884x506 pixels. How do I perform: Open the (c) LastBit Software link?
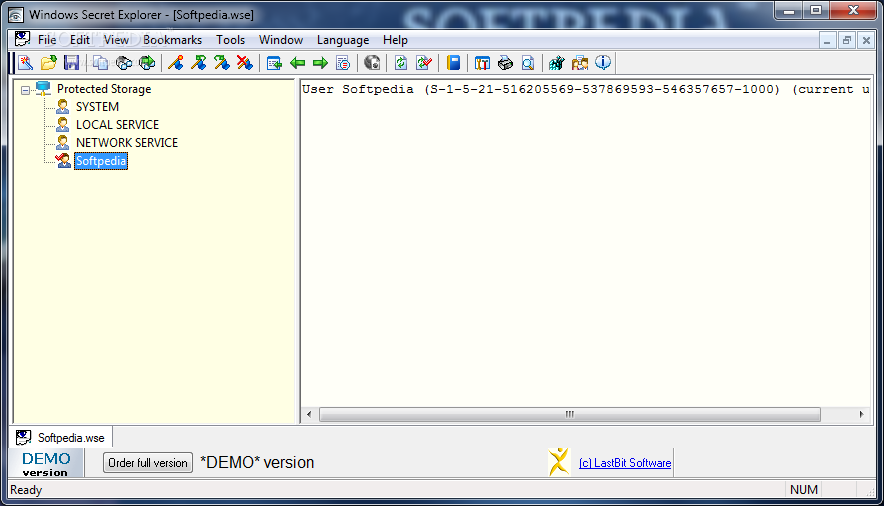(625, 463)
